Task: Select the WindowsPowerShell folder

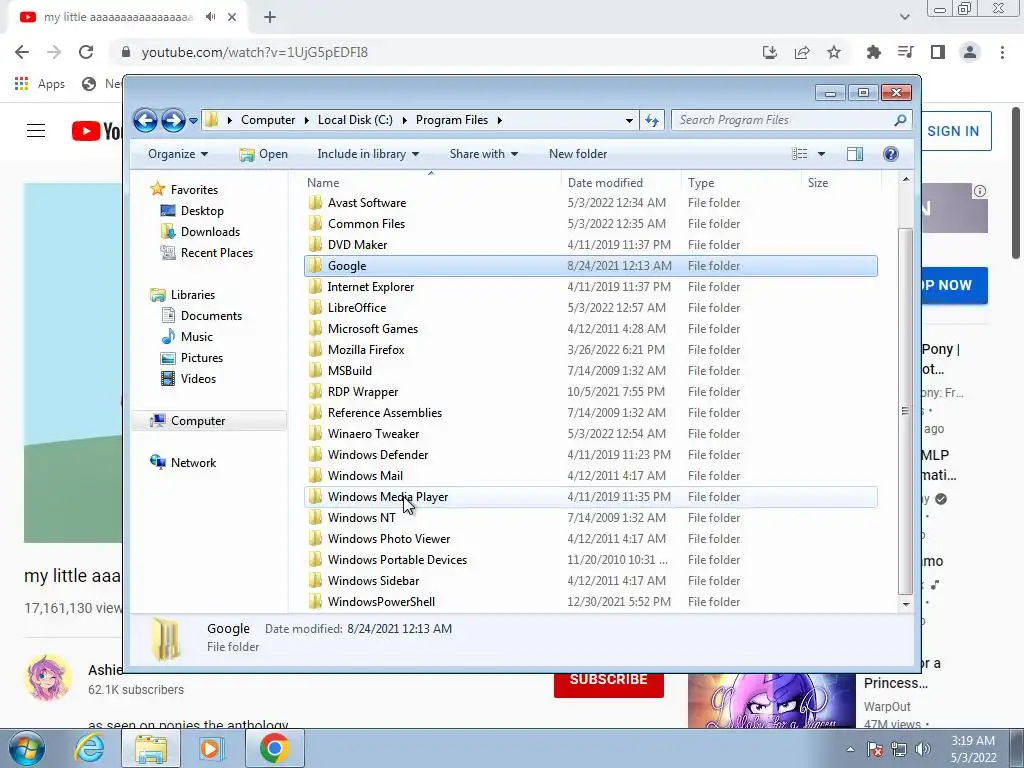Action: (590, 602)
